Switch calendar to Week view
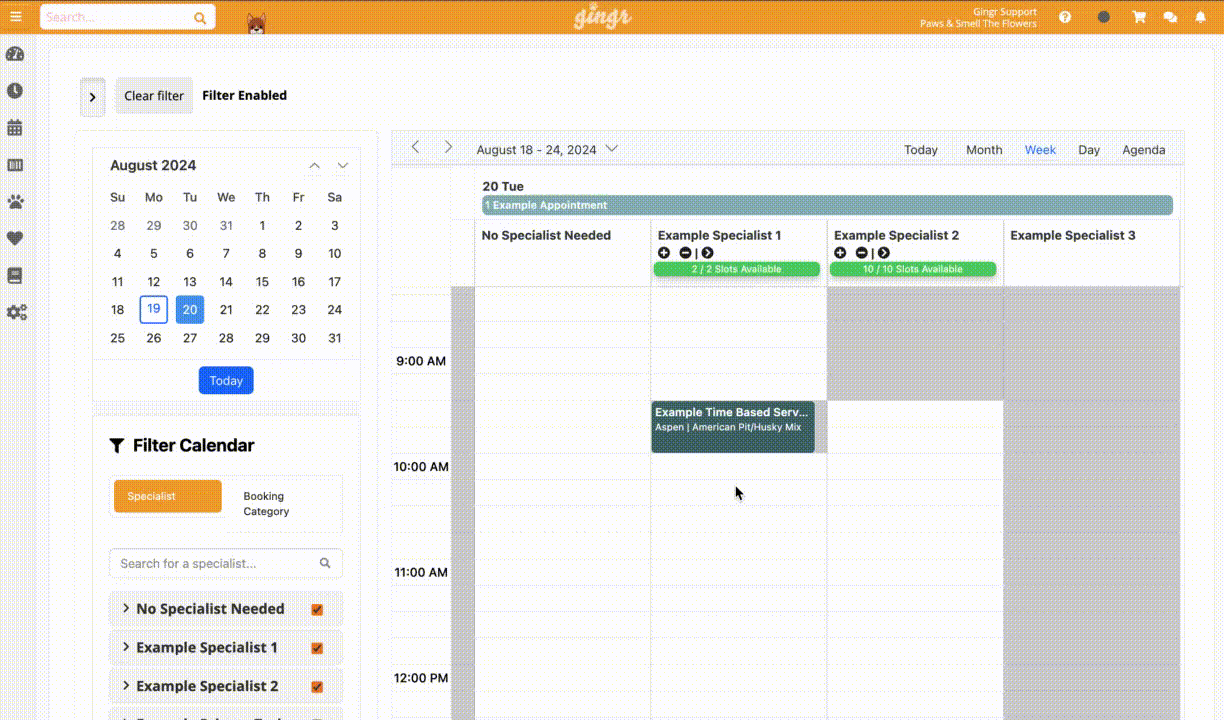The width and height of the screenshot is (1224, 720). coord(1040,150)
